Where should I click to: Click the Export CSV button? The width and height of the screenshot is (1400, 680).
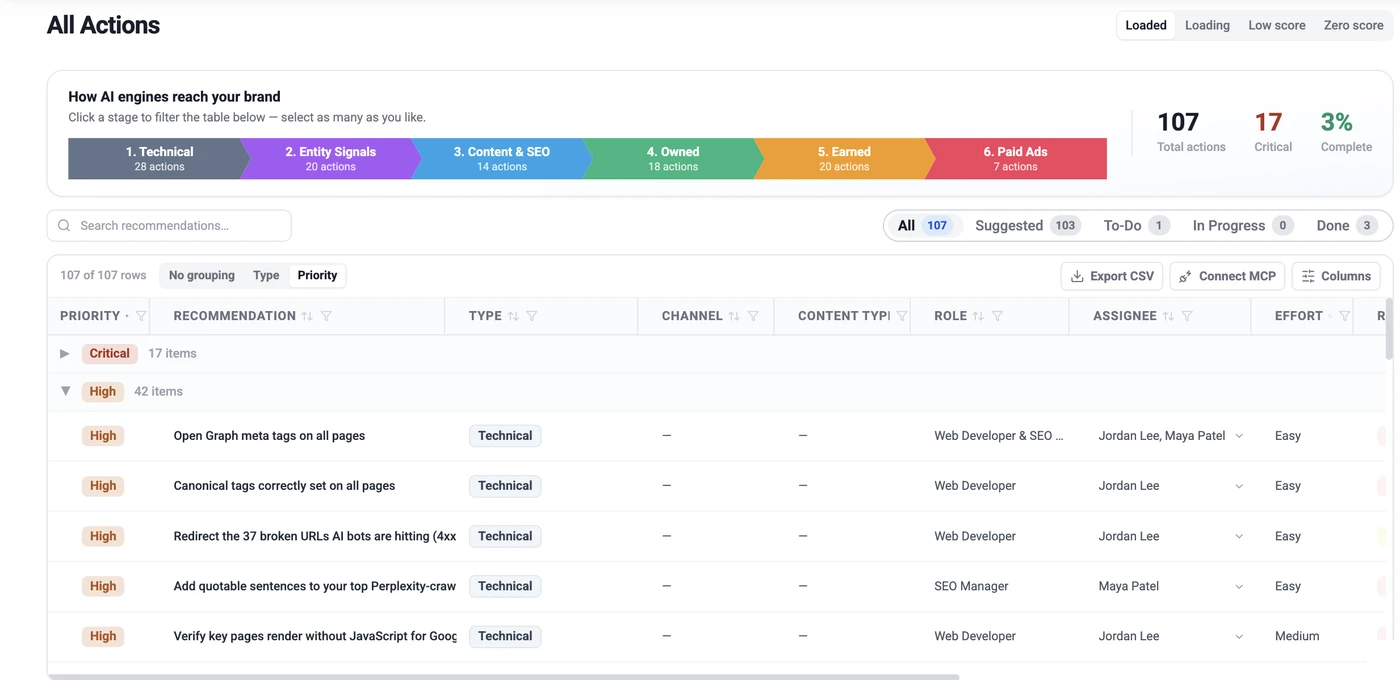point(1111,276)
